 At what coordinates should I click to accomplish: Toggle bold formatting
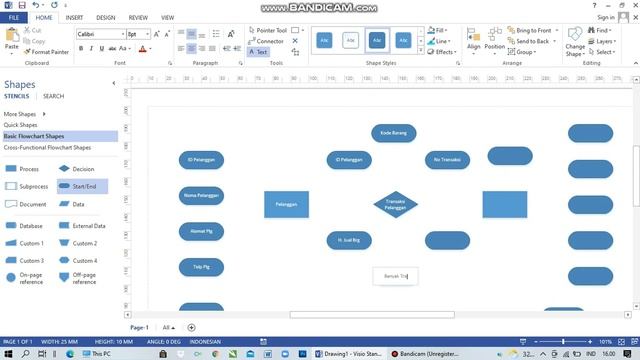click(x=81, y=49)
